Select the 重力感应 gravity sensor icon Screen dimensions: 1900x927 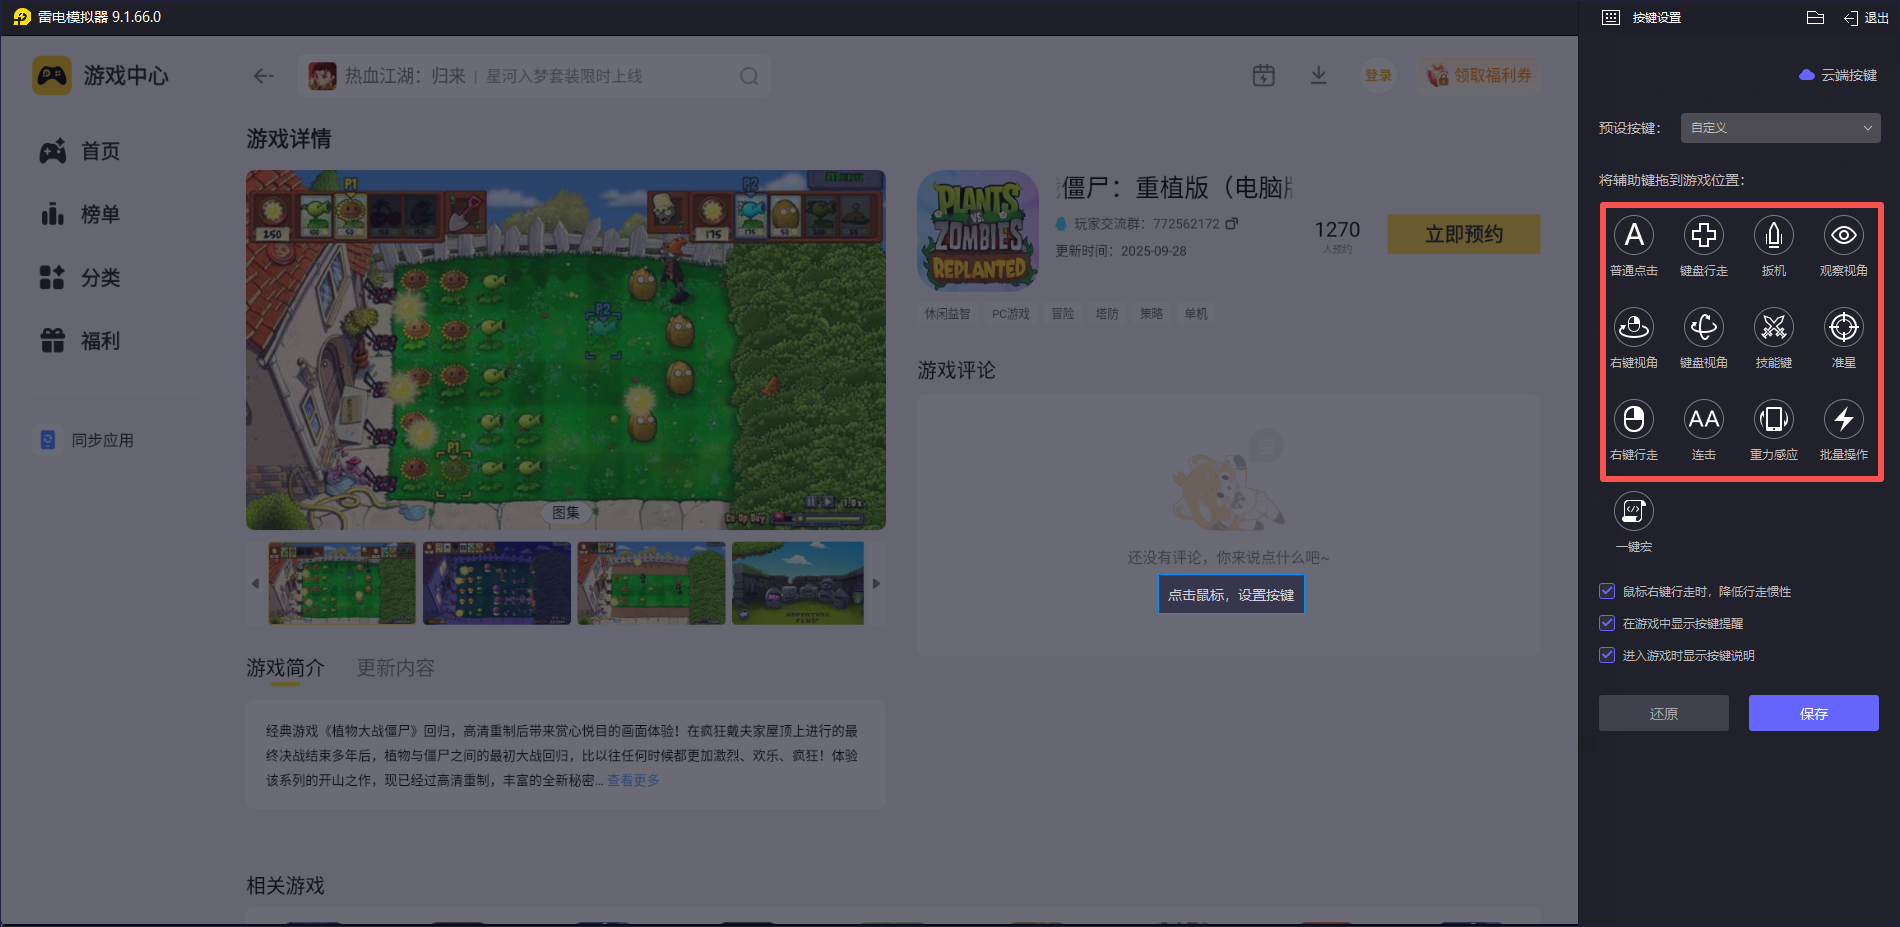point(1774,420)
